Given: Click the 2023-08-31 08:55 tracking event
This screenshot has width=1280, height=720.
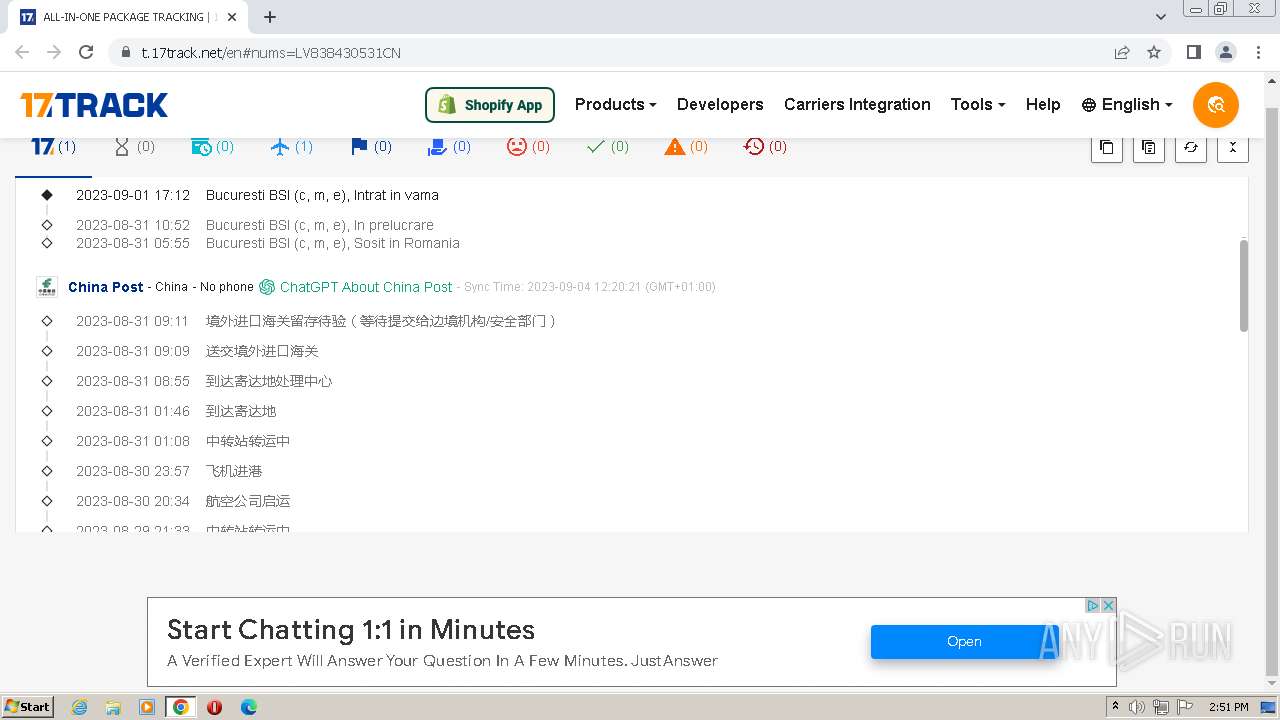Looking at the screenshot, I should point(204,381).
